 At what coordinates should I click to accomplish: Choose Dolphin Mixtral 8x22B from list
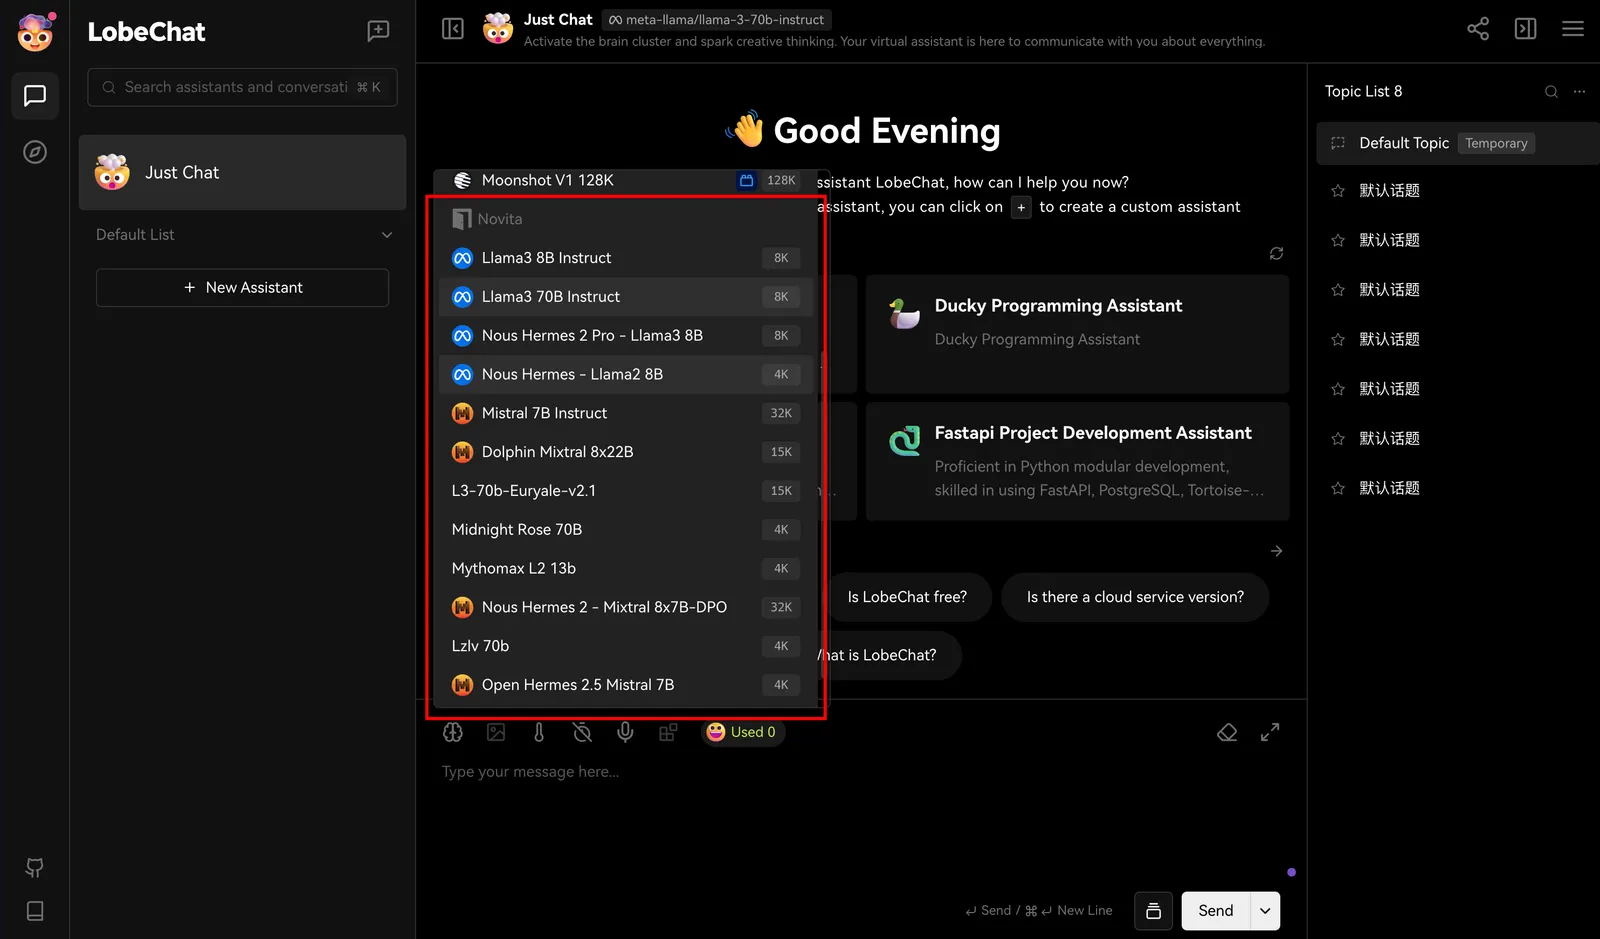coord(557,452)
